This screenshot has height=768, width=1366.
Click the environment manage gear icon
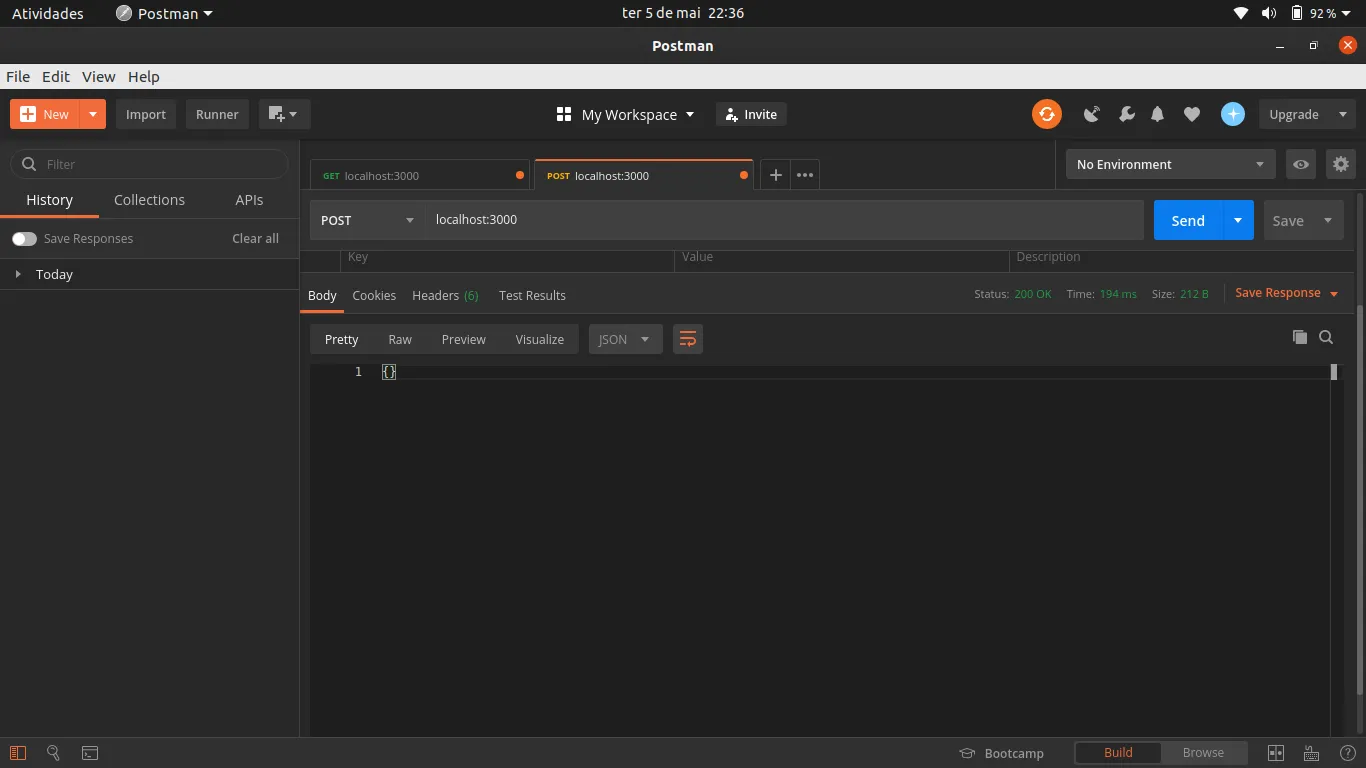click(1340, 164)
